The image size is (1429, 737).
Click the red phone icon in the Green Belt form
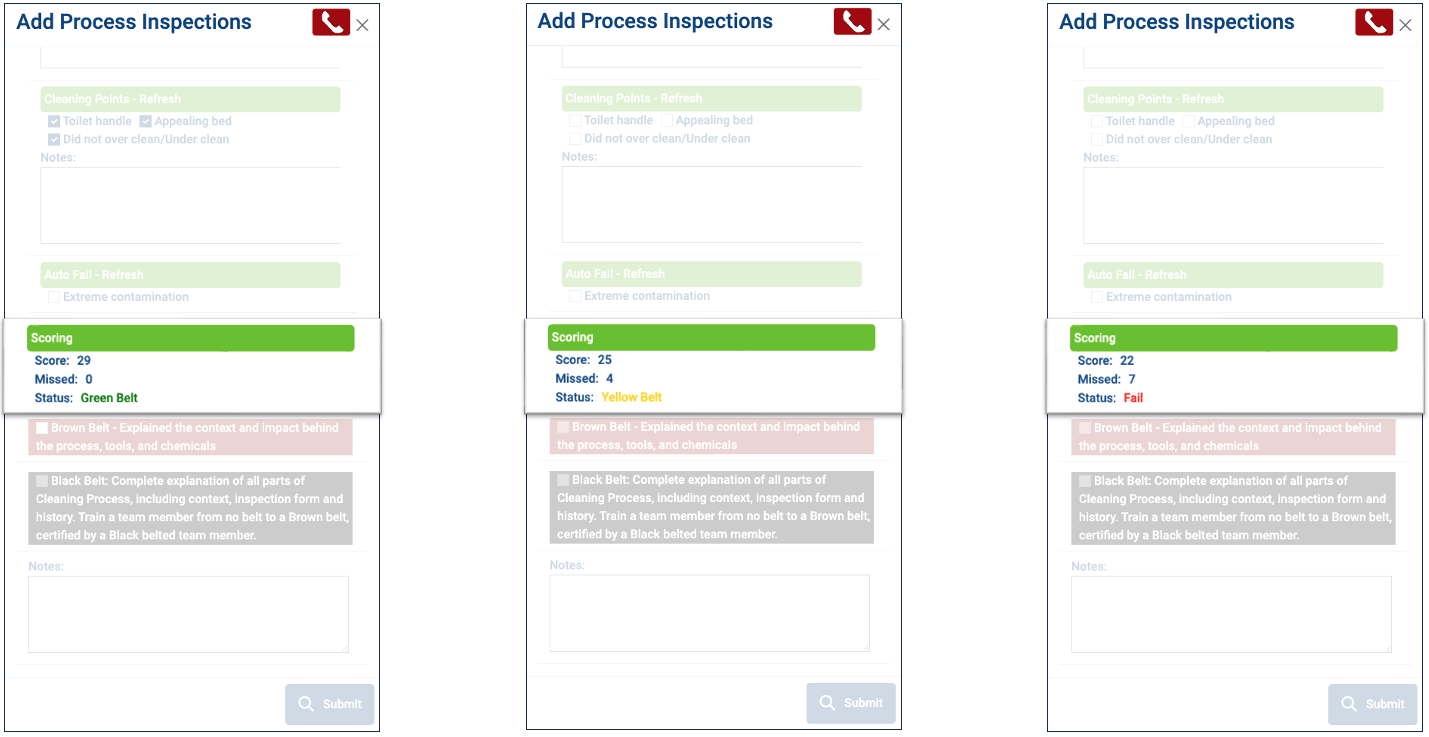point(331,23)
